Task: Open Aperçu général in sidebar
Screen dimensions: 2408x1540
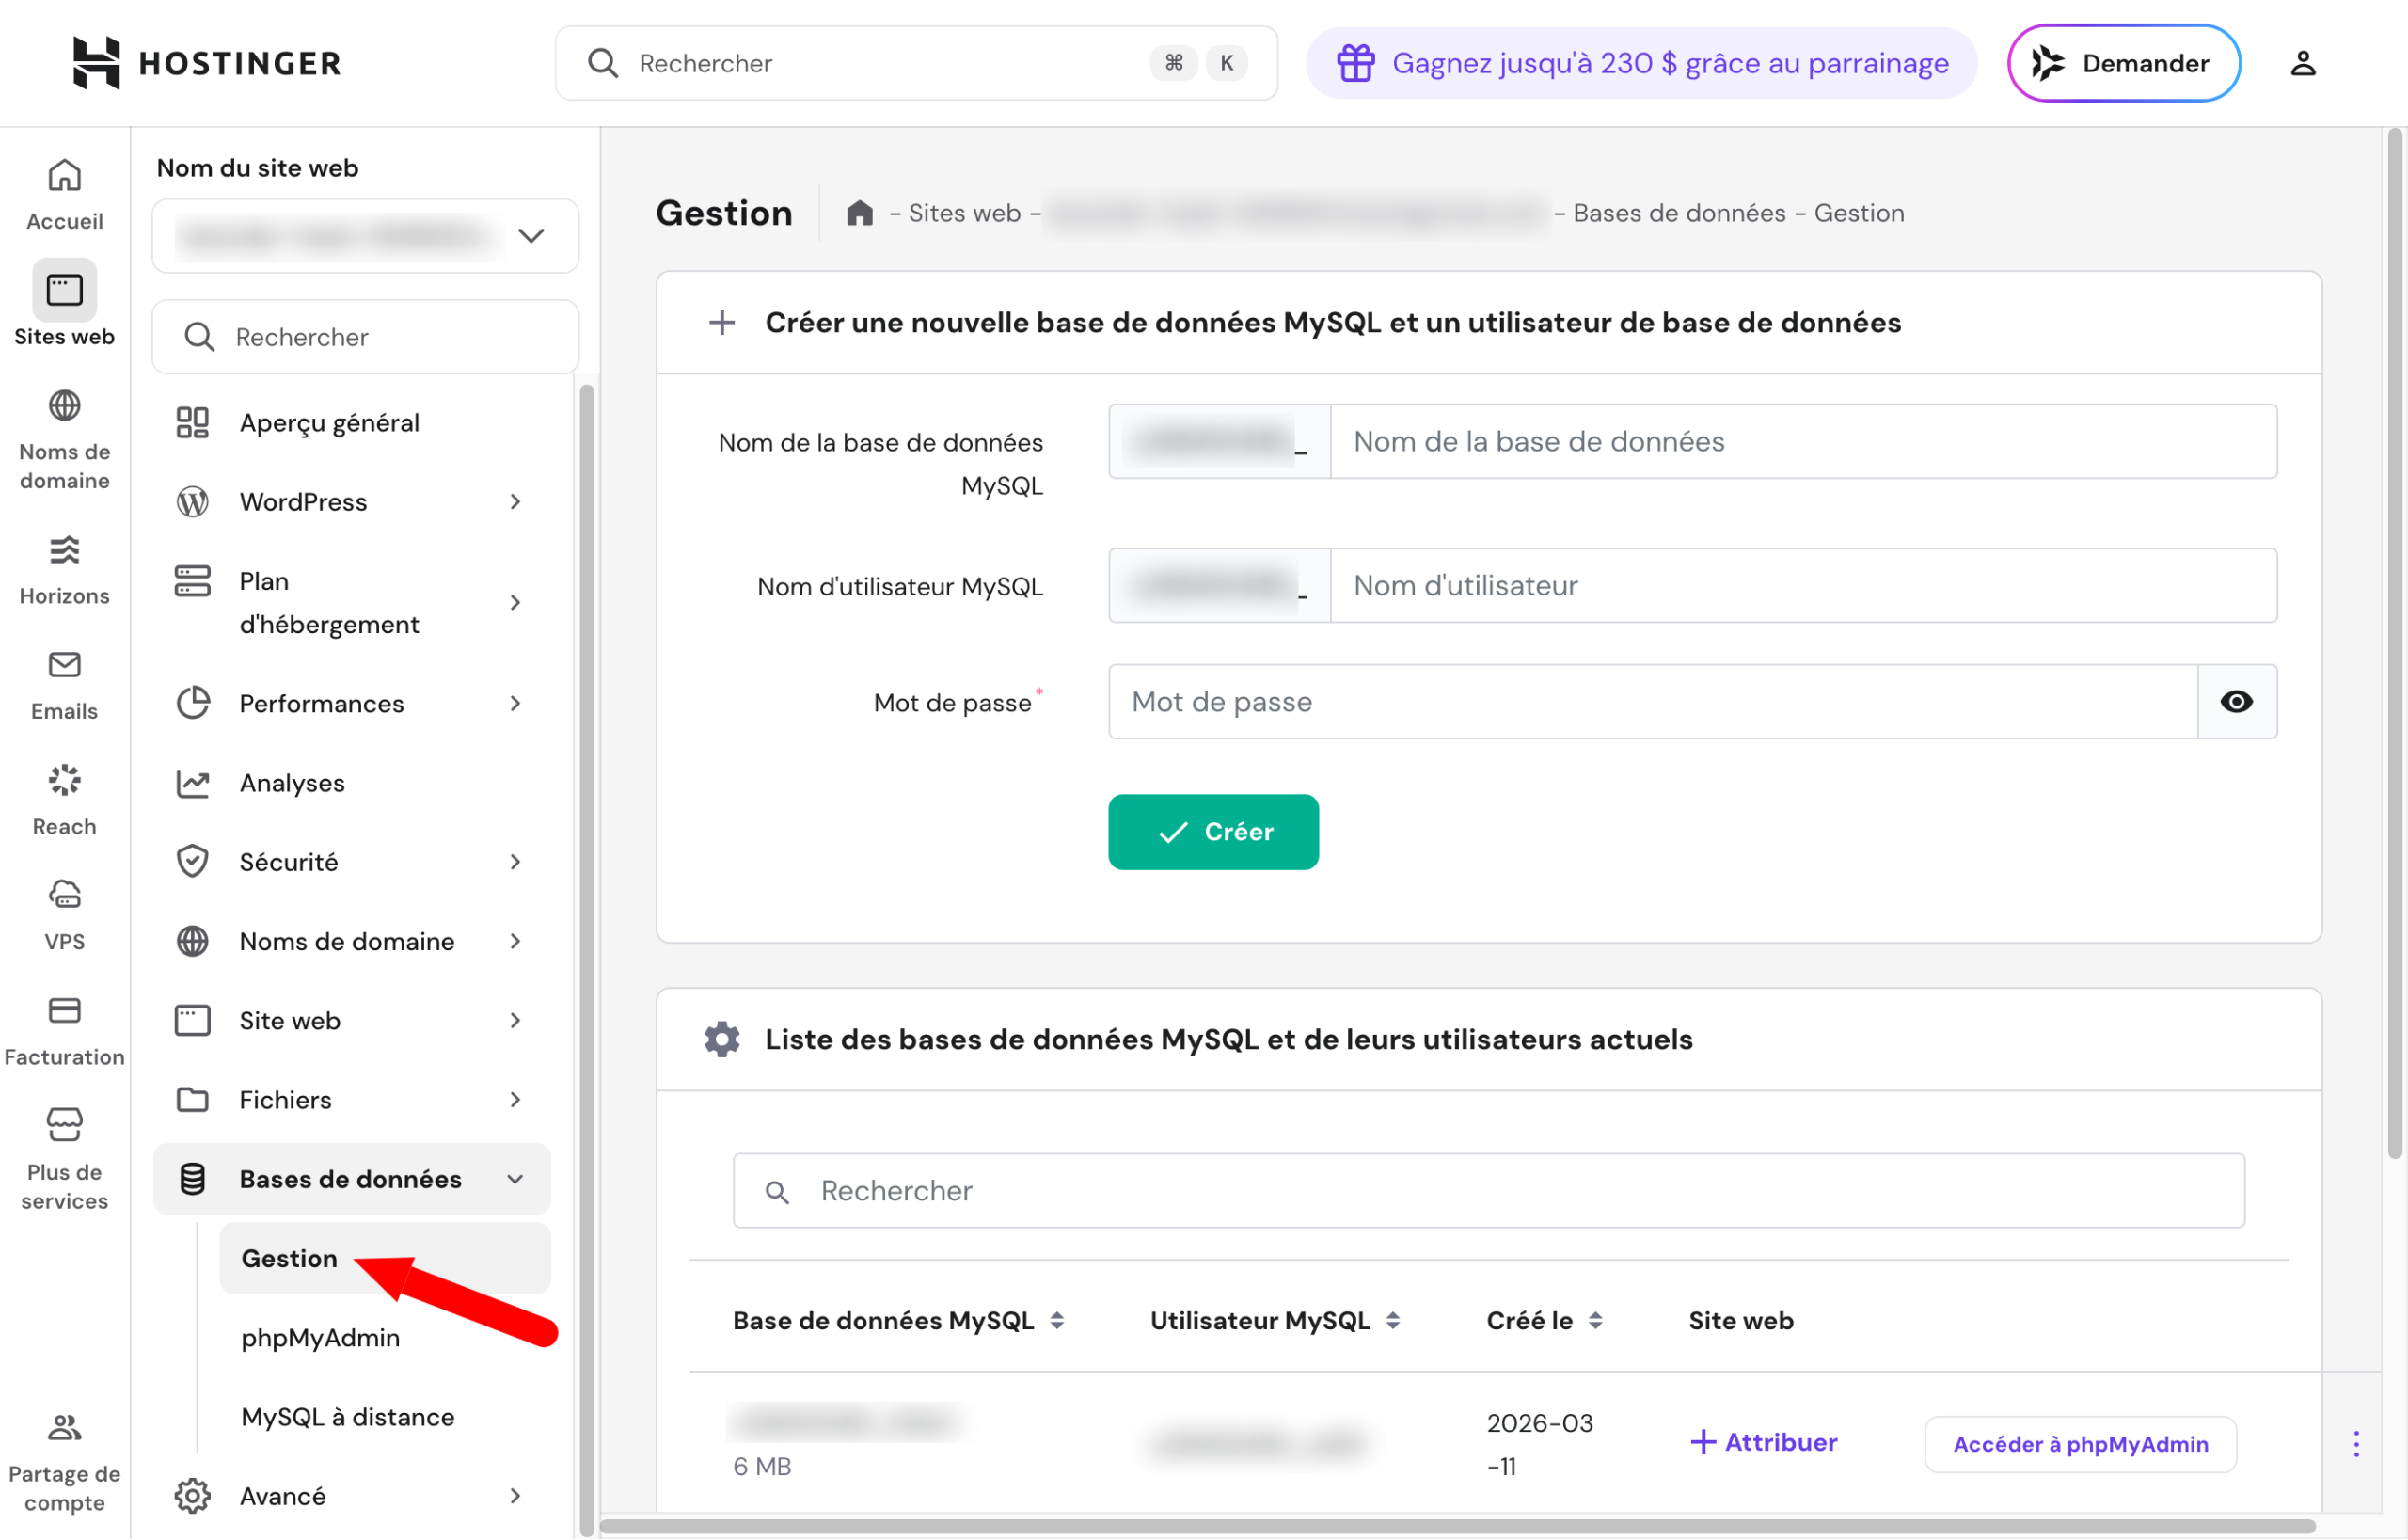Action: [351, 422]
